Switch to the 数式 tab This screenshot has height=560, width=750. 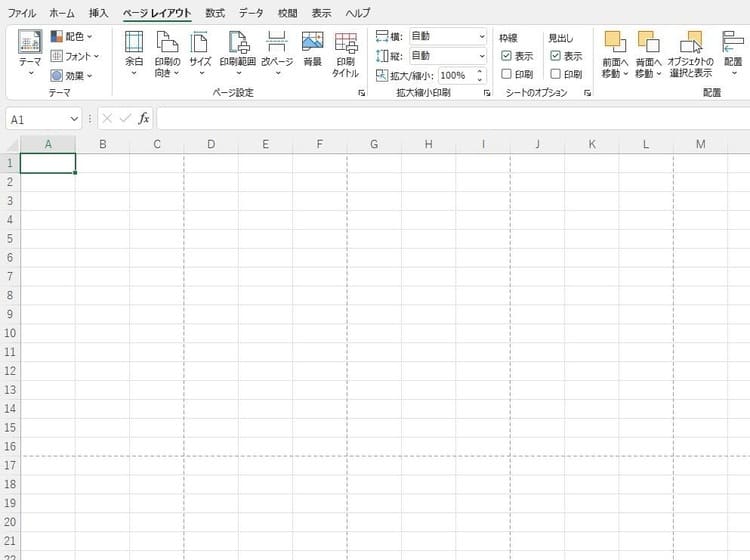tap(215, 13)
